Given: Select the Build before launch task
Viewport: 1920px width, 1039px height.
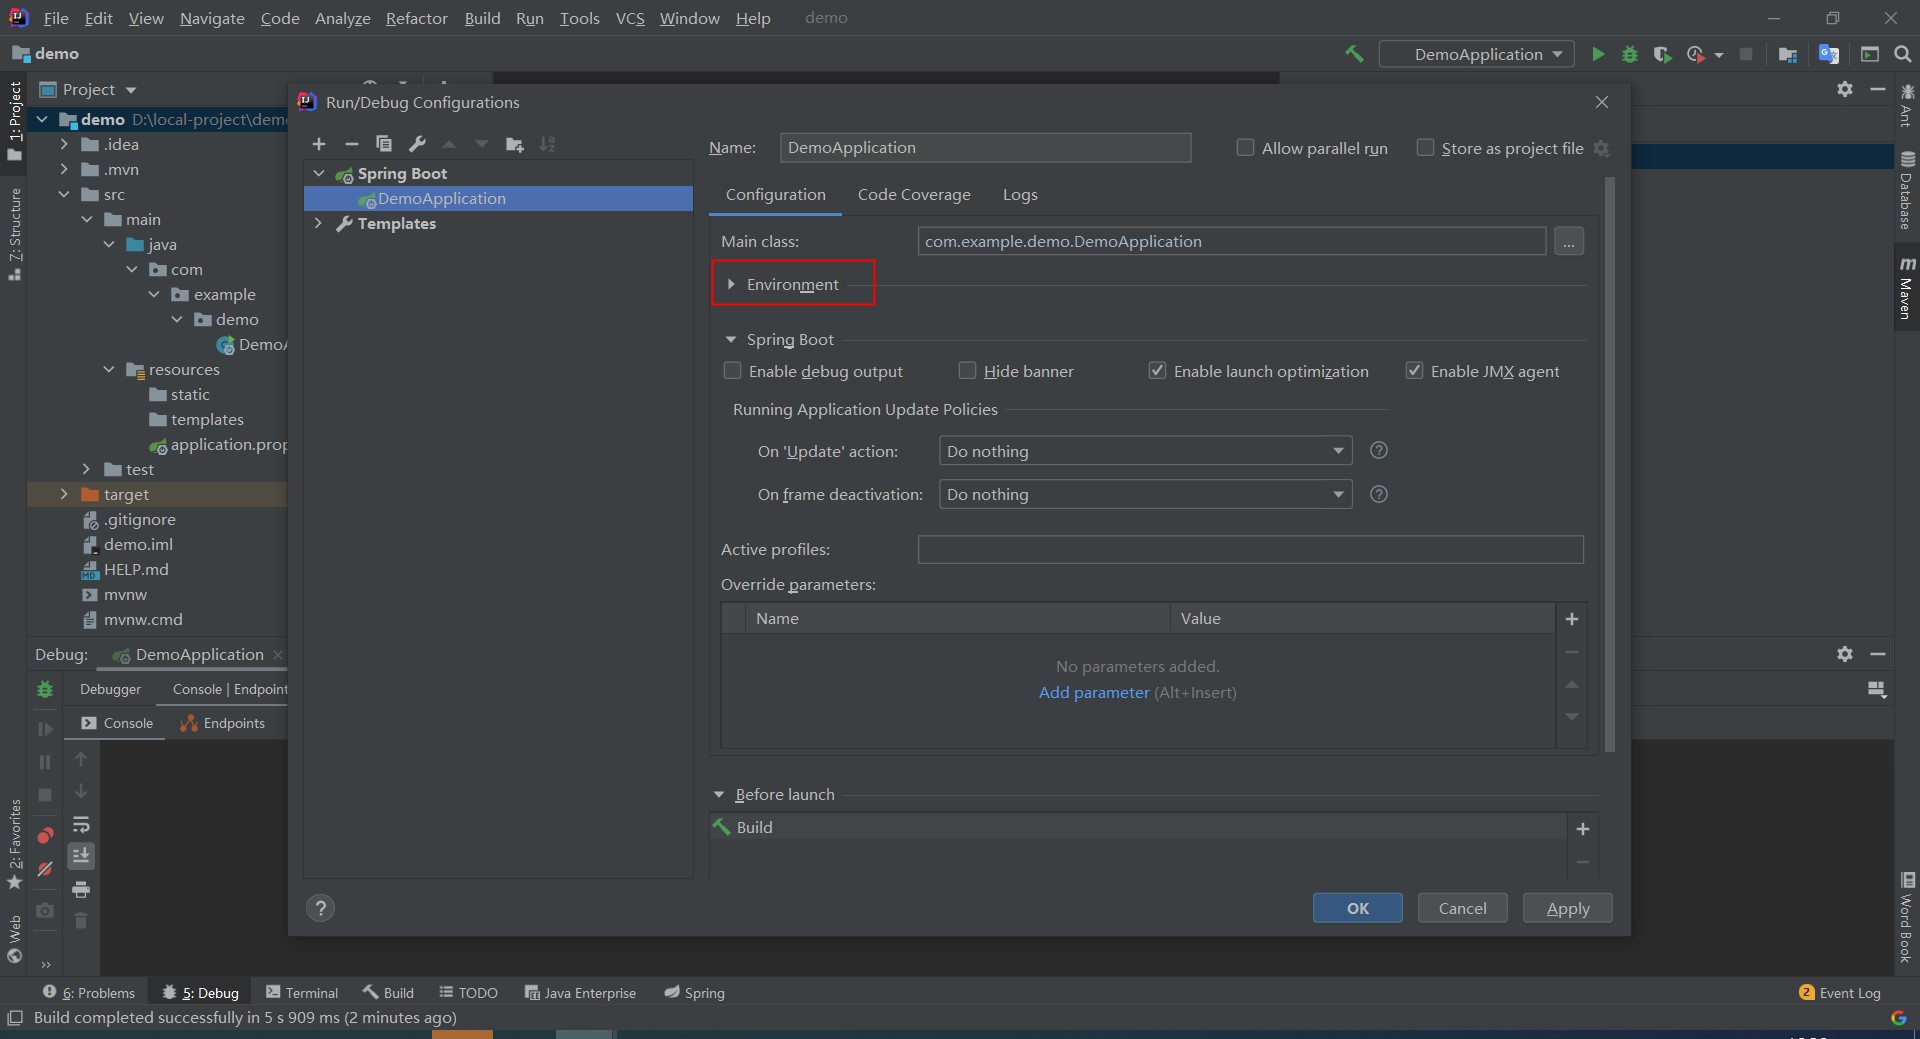Looking at the screenshot, I should [1137, 827].
